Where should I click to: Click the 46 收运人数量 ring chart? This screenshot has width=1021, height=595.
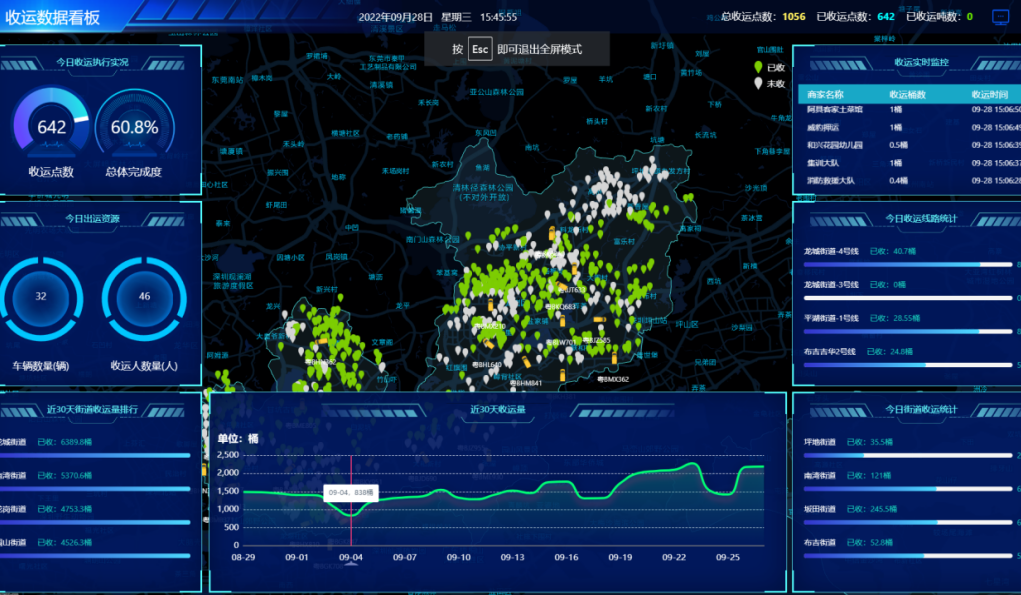click(x=144, y=298)
